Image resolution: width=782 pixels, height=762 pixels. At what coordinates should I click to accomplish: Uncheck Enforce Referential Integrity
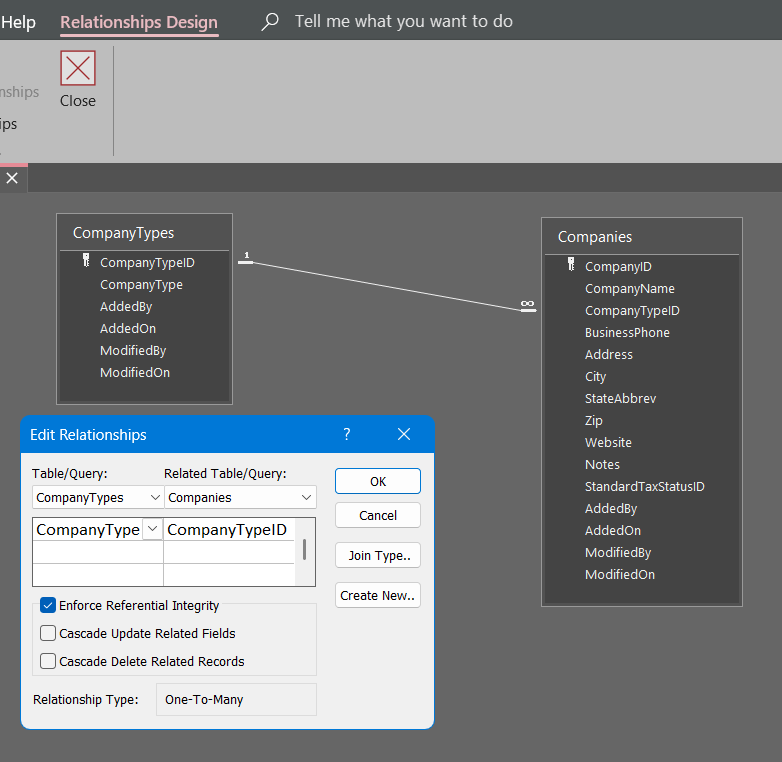pyautogui.click(x=48, y=605)
